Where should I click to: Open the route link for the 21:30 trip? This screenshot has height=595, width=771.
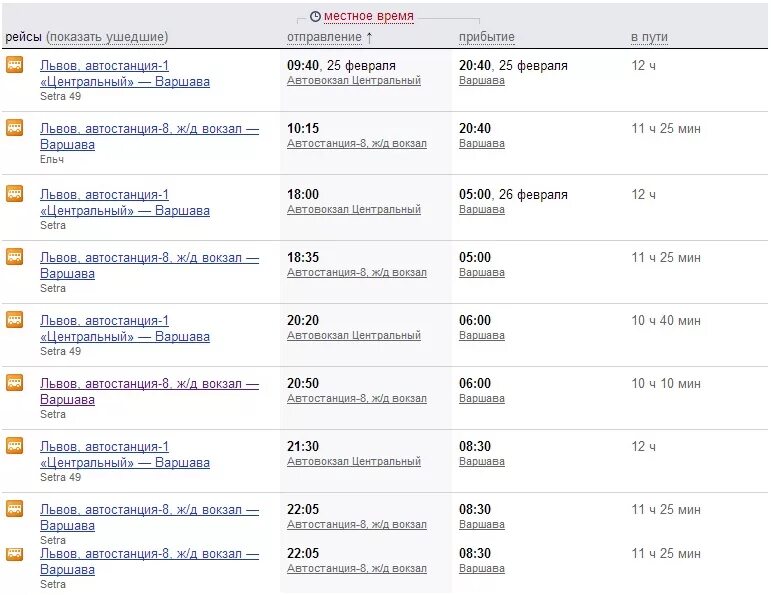[124, 455]
